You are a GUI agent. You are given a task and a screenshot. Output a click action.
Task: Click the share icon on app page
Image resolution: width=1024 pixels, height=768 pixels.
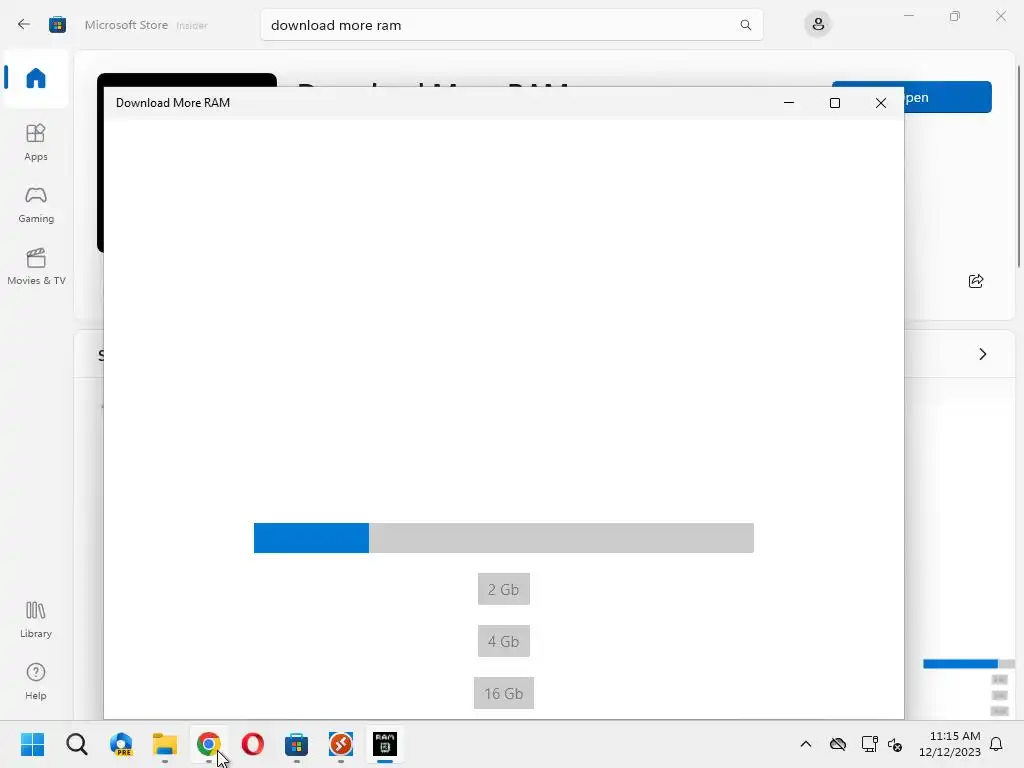point(976,281)
